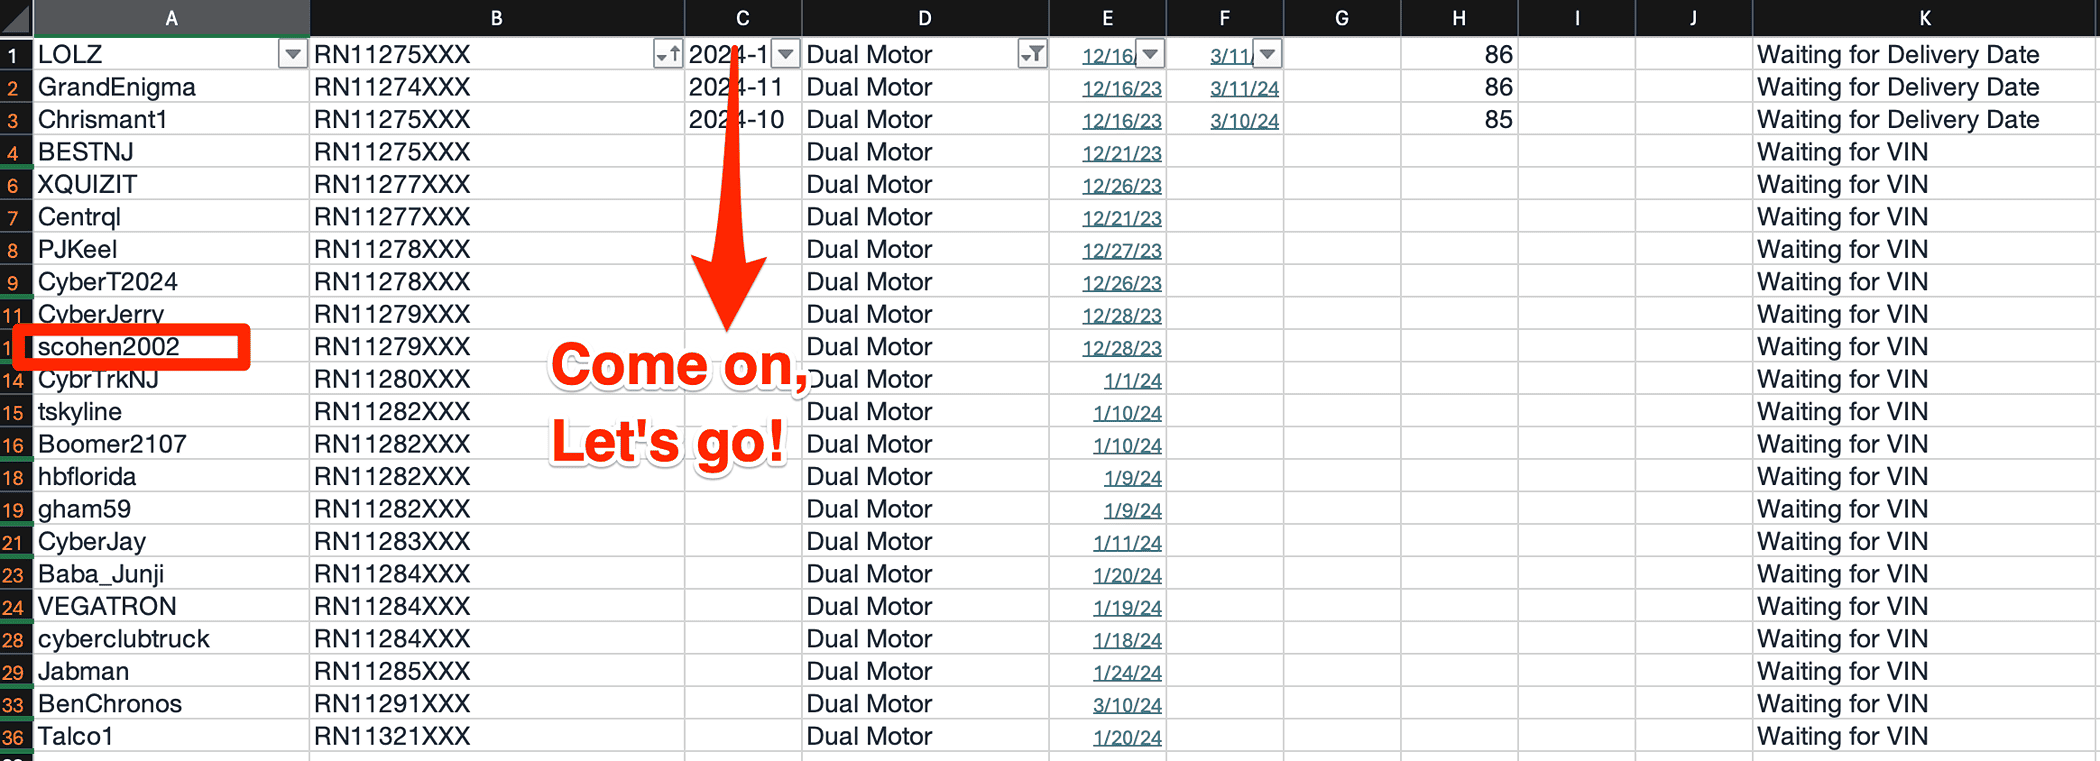Open the 12/21/23 date link for BESTNJ
Viewport: 2100px width, 761px height.
click(x=1121, y=153)
